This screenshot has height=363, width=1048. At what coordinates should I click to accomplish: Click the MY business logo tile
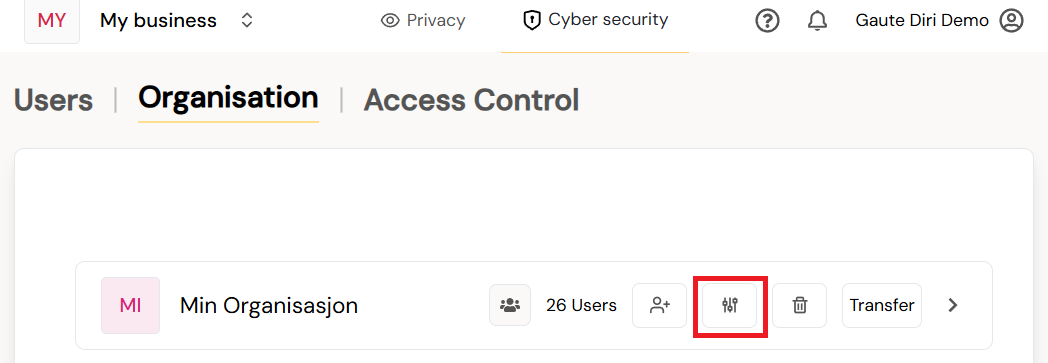[x=52, y=21]
